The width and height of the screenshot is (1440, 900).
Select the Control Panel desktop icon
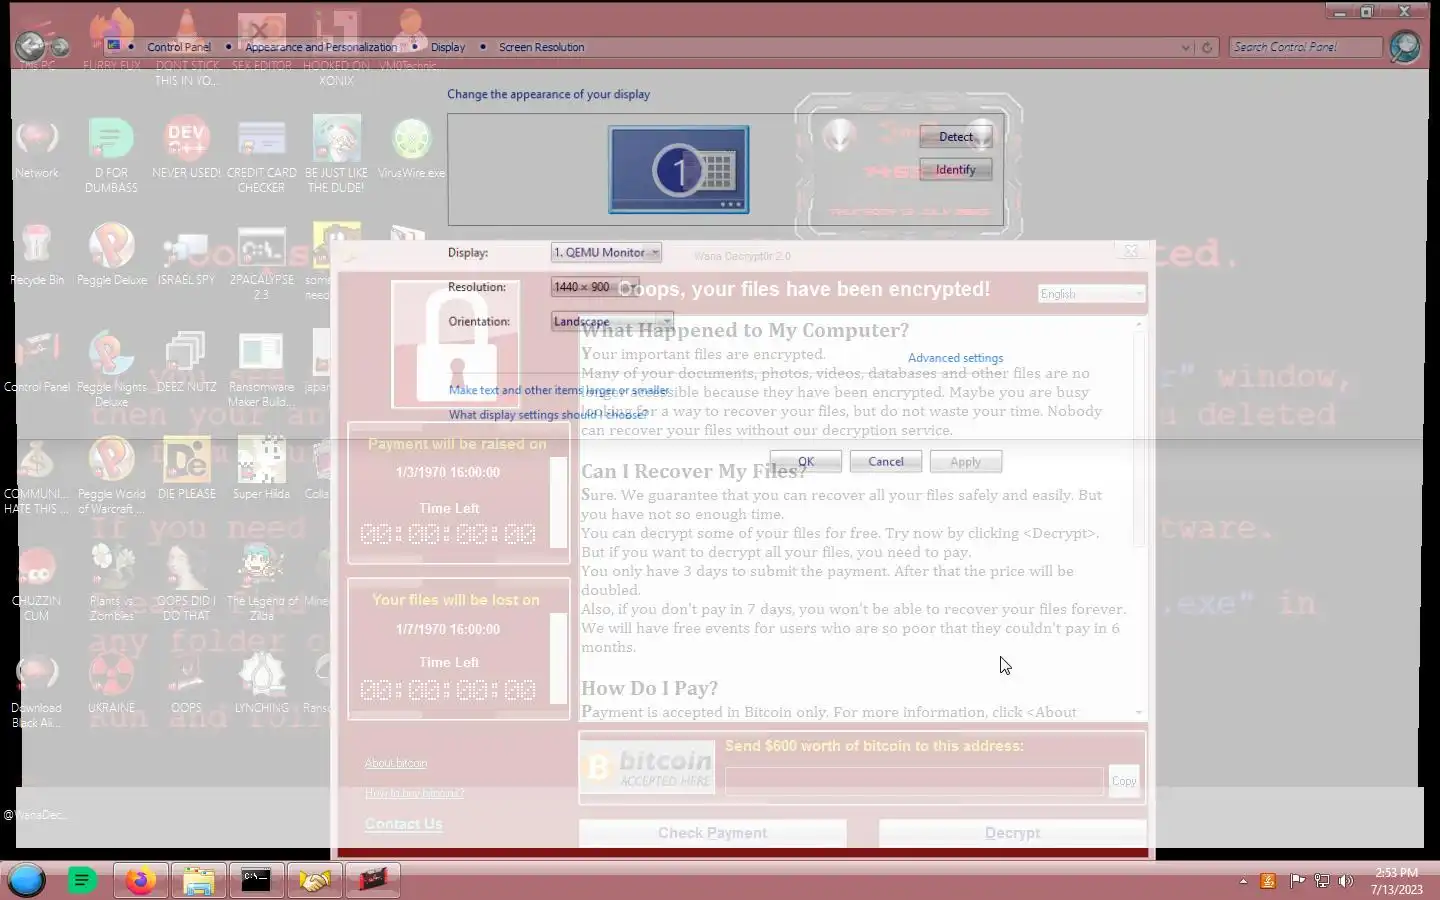pos(37,362)
